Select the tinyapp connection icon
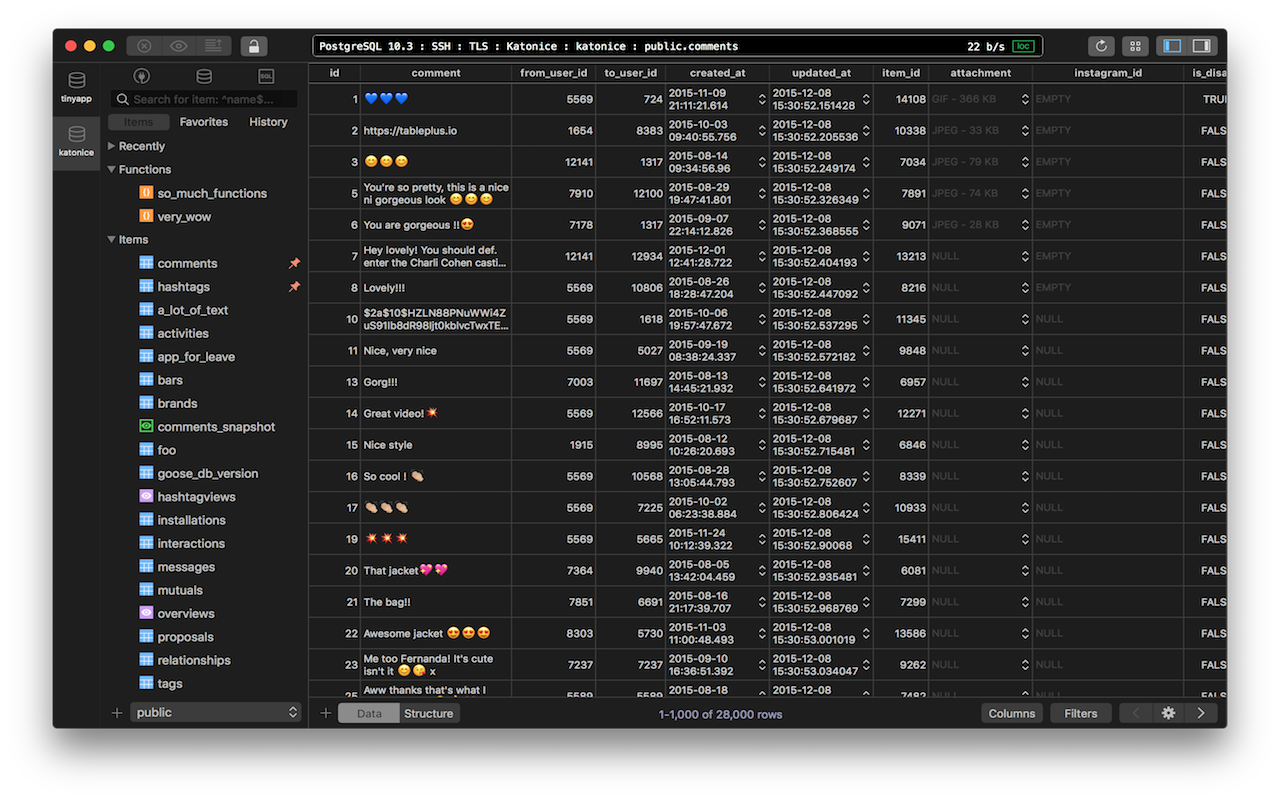The image size is (1280, 800). 76,87
